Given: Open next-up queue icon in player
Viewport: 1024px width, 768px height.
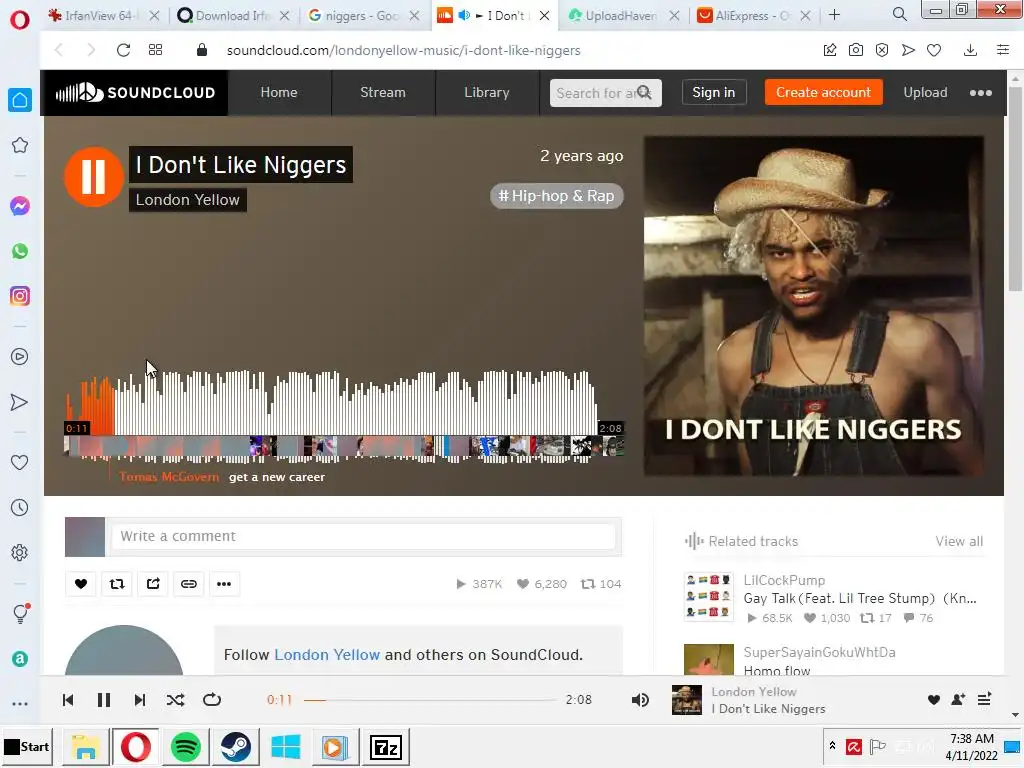Looking at the screenshot, I should click(x=984, y=699).
